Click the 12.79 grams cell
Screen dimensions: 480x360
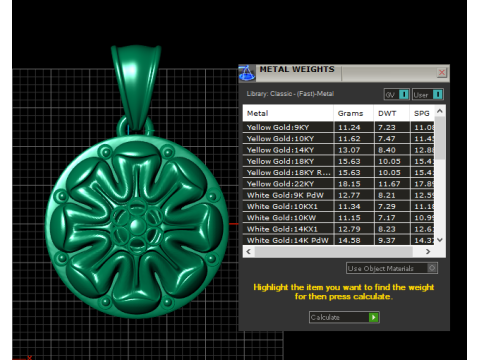[x=353, y=229]
